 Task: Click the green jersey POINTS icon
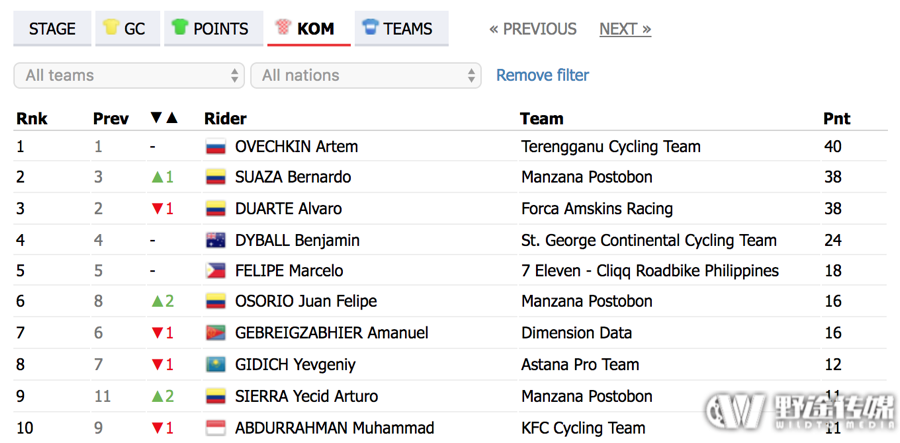180,27
